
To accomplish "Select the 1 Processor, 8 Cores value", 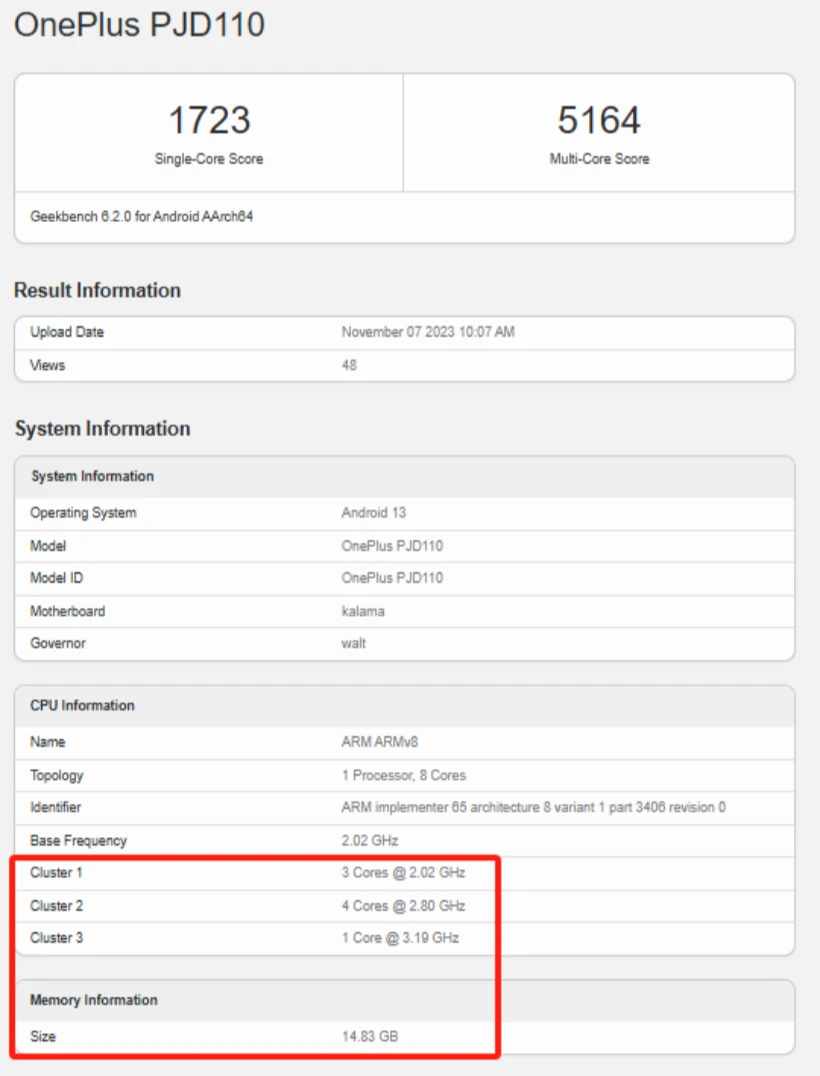I will point(403,775).
